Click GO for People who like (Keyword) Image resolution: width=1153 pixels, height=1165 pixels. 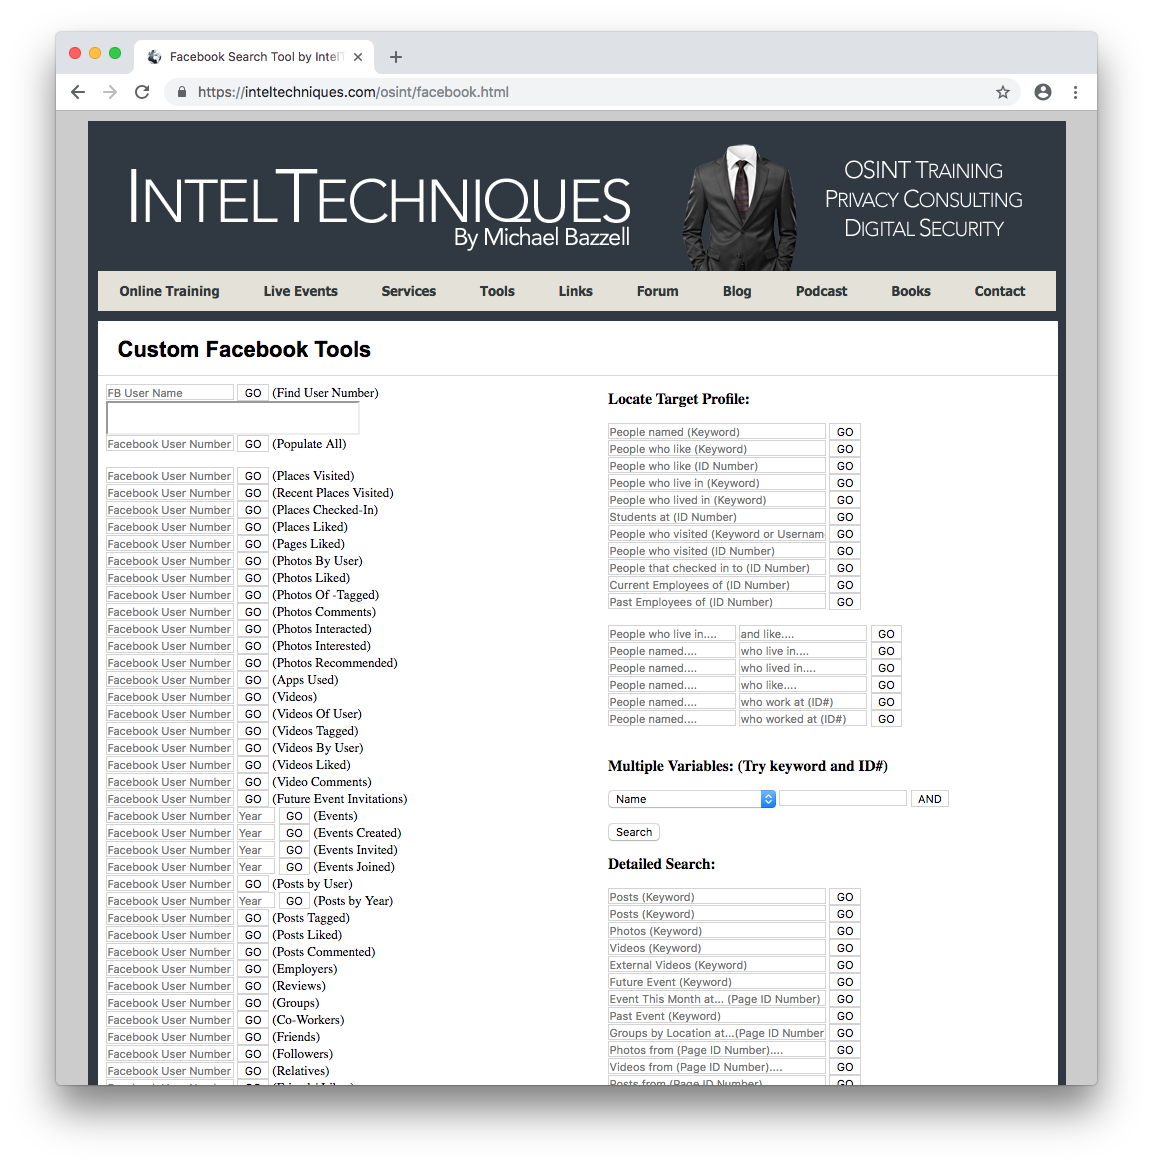coord(845,450)
